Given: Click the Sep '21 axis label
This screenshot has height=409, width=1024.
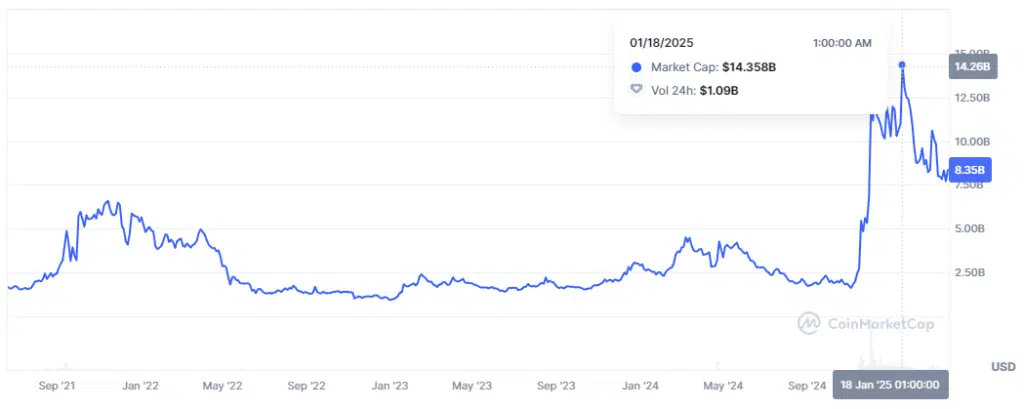Looking at the screenshot, I should (x=57, y=386).
